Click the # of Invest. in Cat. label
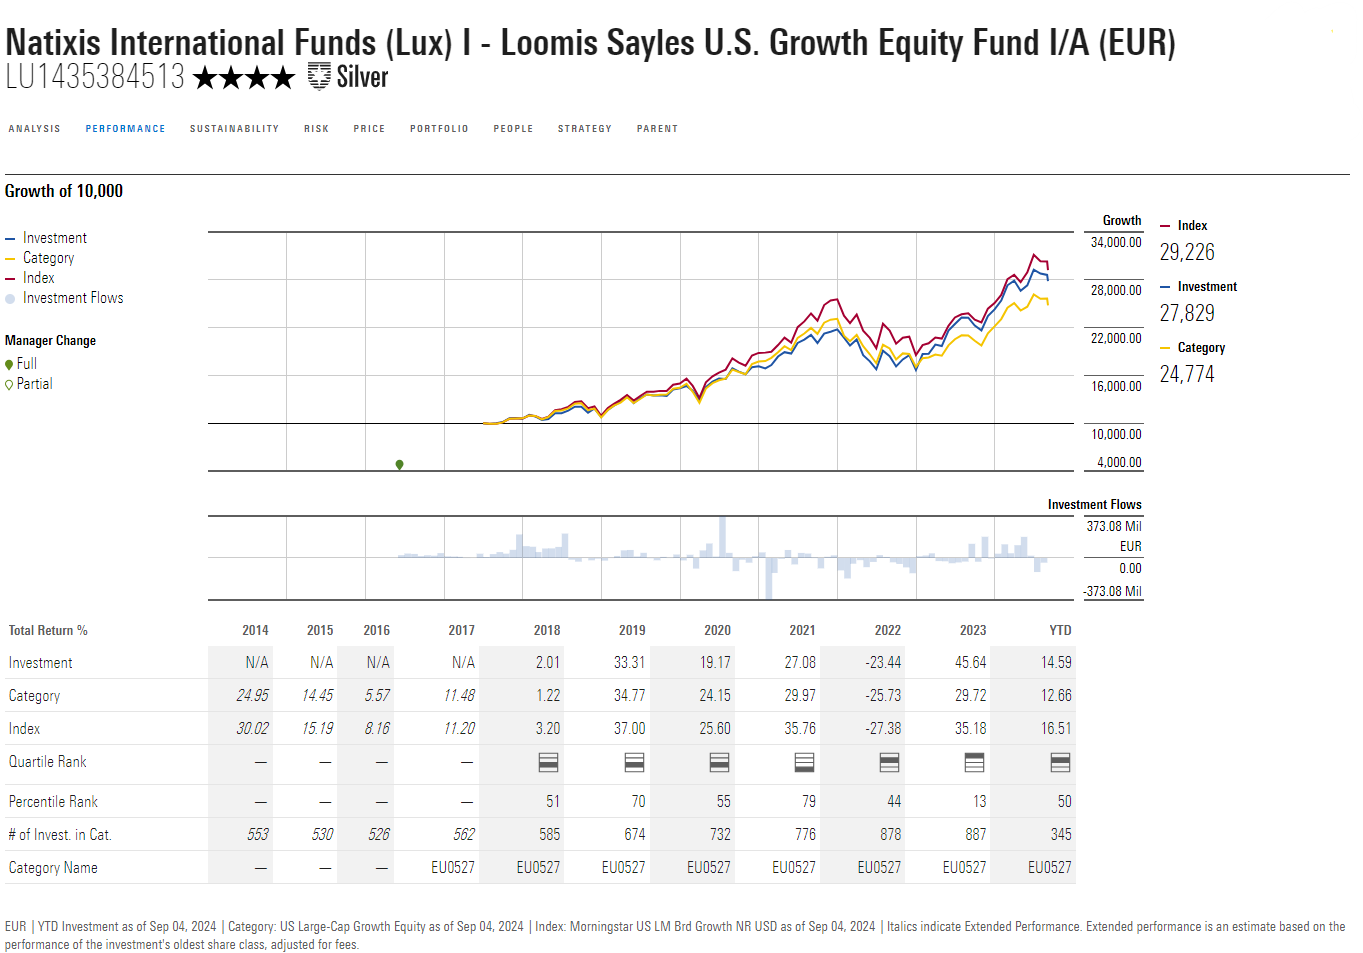The image size is (1363, 953). (x=60, y=835)
